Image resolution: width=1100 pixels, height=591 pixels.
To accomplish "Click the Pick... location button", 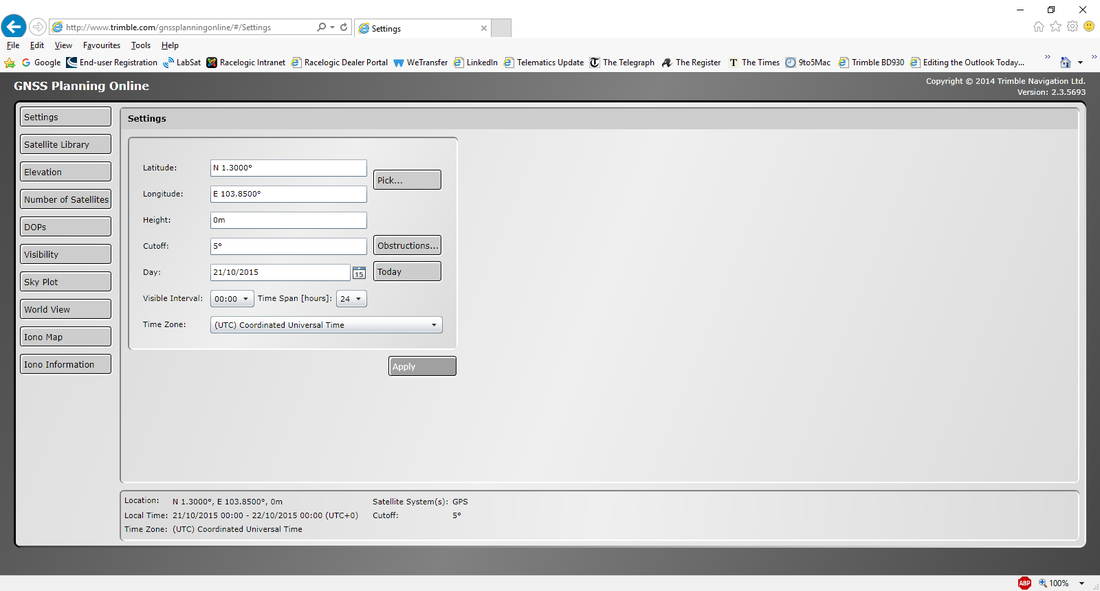I will 407,181.
